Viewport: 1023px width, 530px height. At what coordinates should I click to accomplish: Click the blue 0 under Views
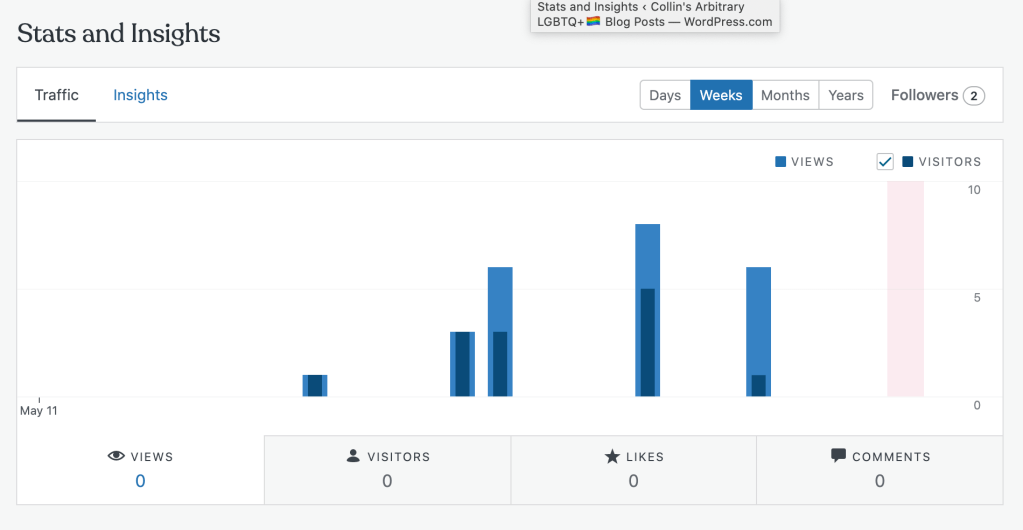point(140,481)
